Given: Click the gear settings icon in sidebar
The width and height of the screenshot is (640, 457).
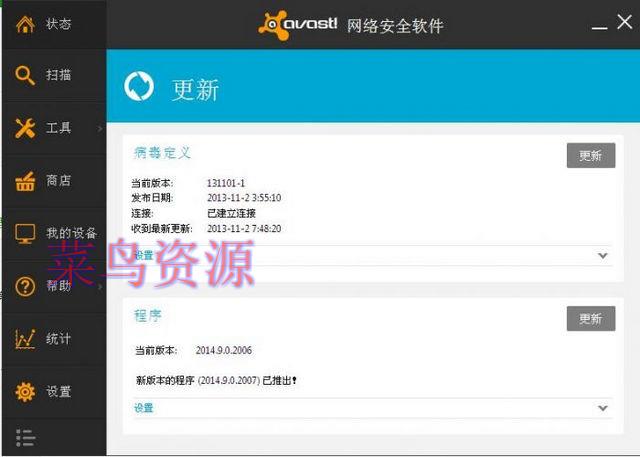Looking at the screenshot, I should [x=25, y=392].
